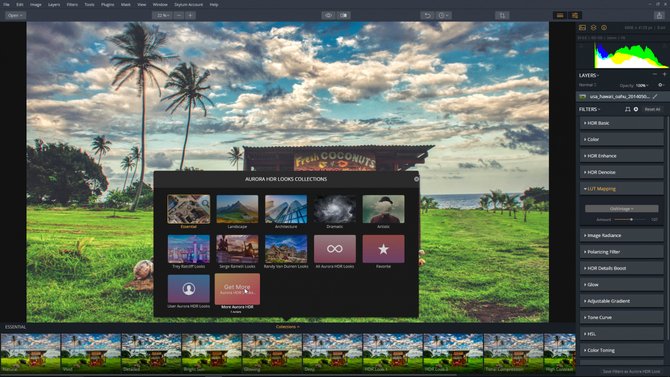Screen dimensions: 670x377
Task: Open the Randy Van Duinen Looks collection
Action: click(x=286, y=249)
